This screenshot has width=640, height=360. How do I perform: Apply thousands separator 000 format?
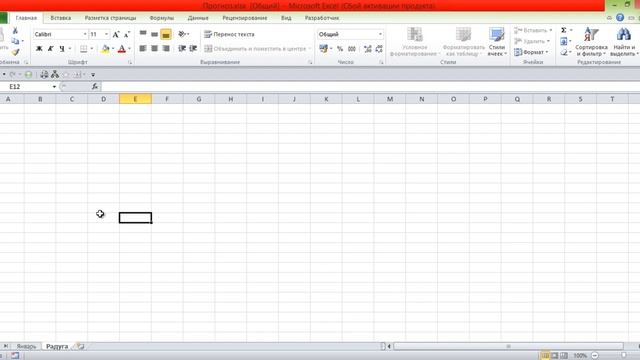coord(351,49)
